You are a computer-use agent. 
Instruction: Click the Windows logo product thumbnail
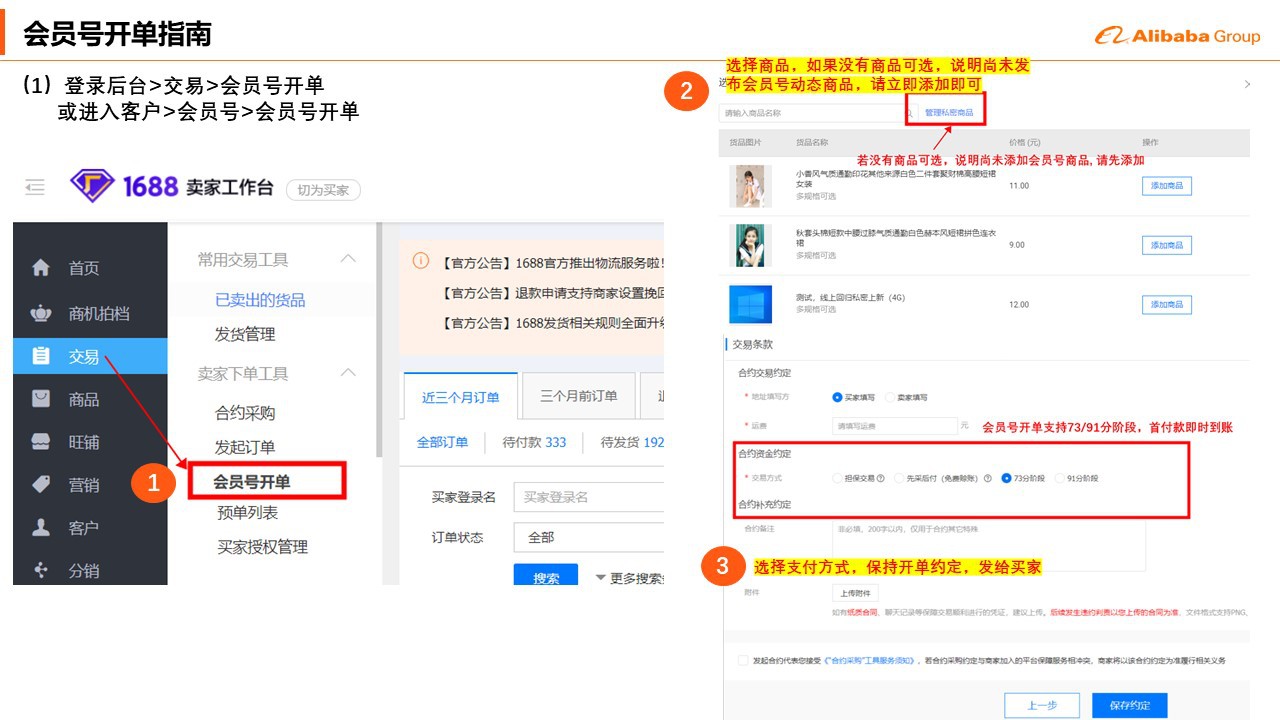pos(750,304)
